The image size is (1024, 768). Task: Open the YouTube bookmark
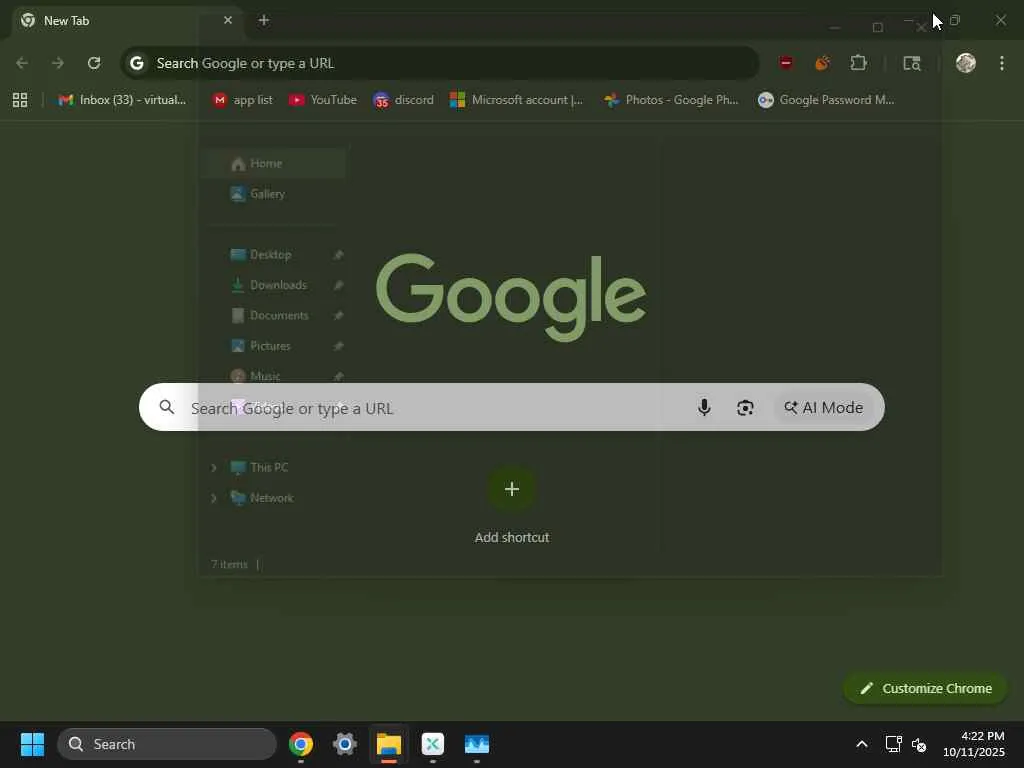[x=323, y=100]
